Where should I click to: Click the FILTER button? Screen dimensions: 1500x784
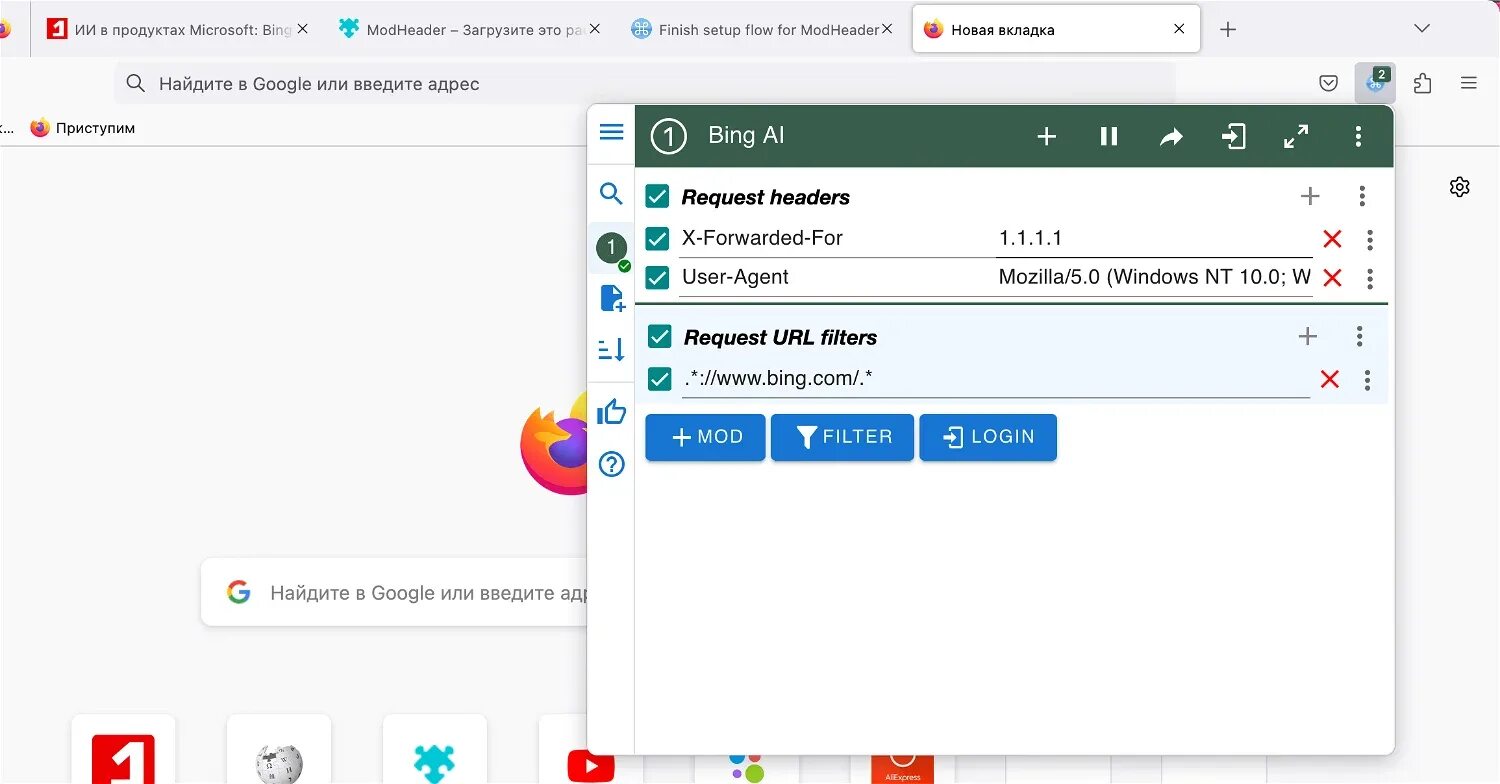pos(842,437)
